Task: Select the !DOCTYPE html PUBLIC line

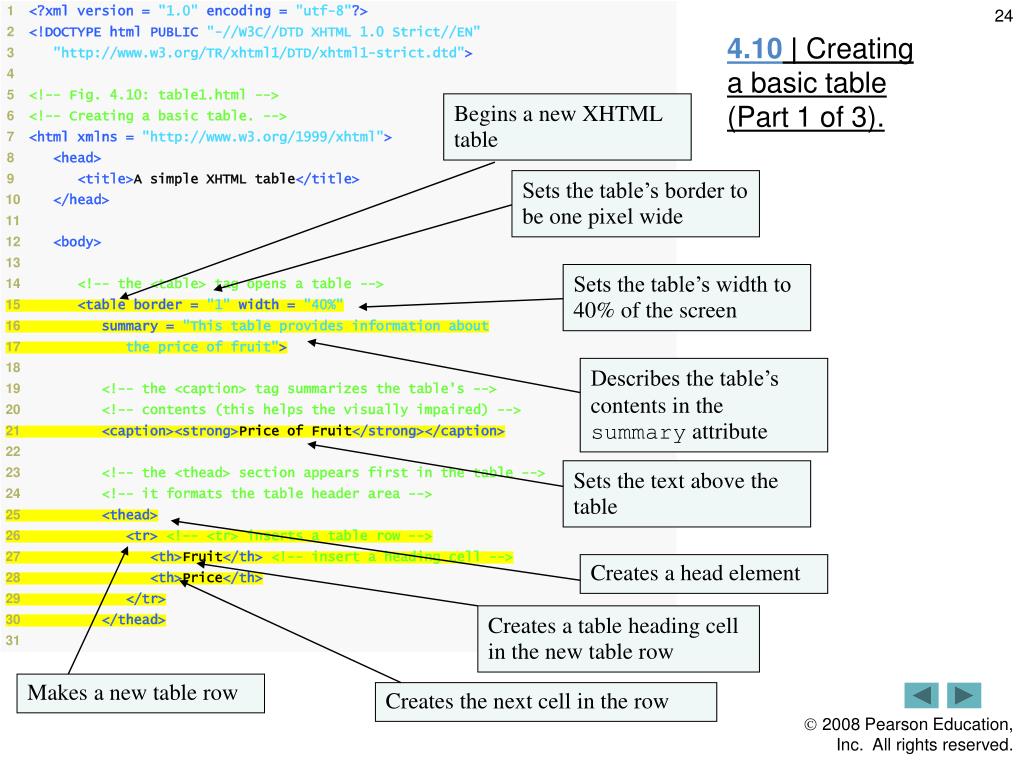Action: [255, 32]
